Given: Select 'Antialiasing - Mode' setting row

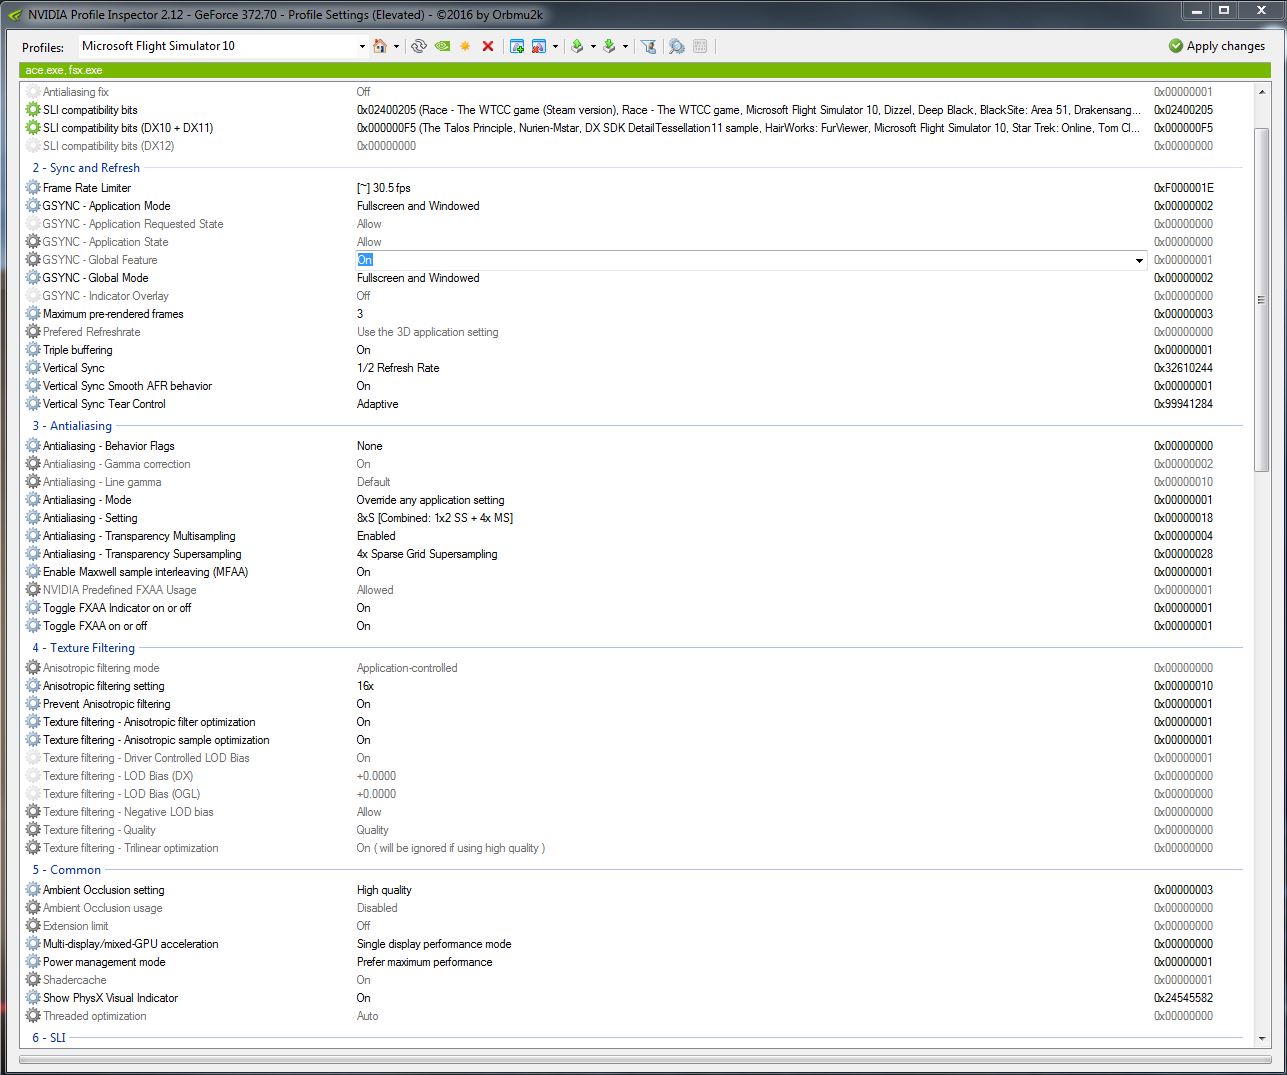Looking at the screenshot, I should click(634, 500).
